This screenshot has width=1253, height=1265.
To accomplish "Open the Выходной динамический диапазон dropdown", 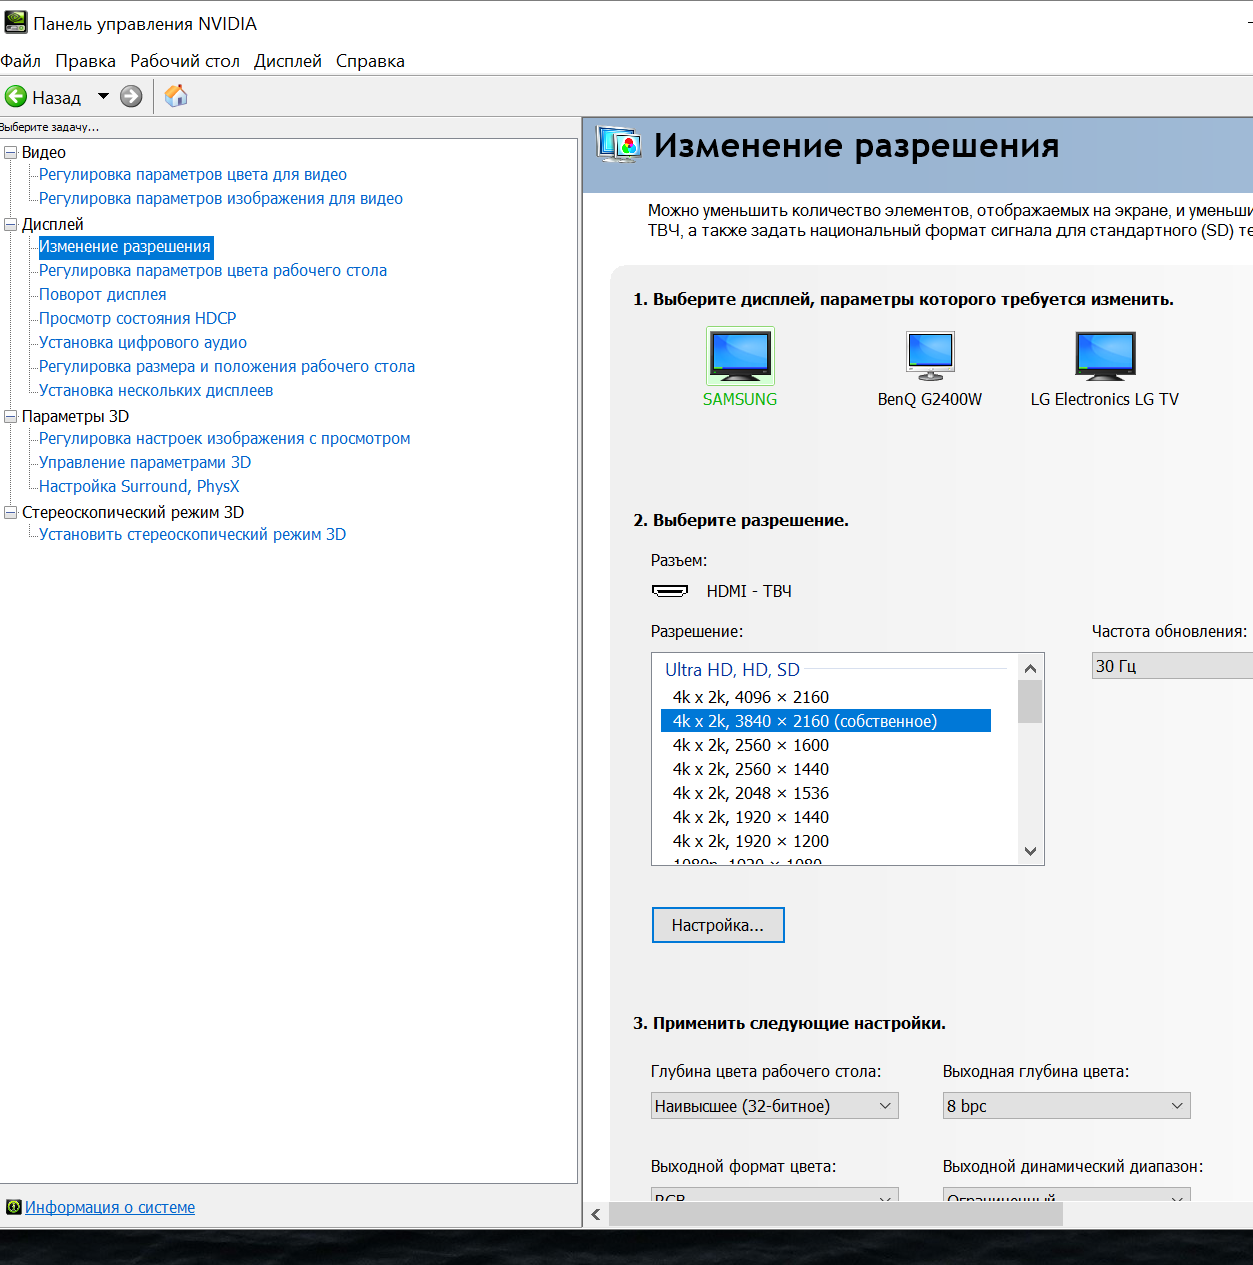I will pyautogui.click(x=1066, y=1195).
